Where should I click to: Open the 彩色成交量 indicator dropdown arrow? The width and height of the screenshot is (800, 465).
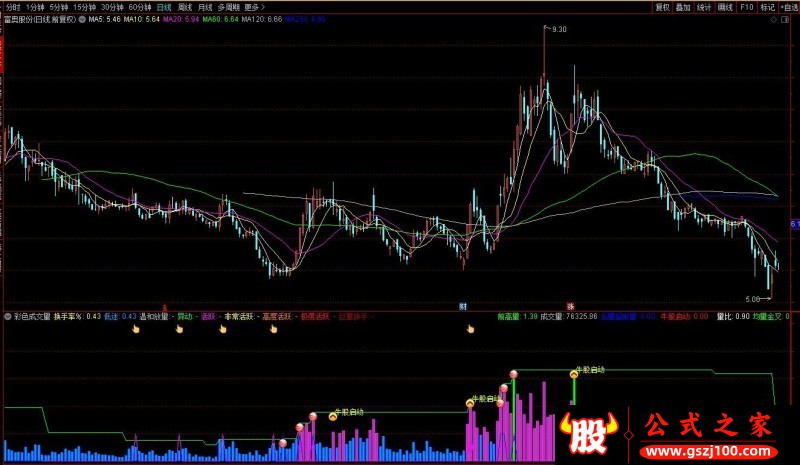8,316
